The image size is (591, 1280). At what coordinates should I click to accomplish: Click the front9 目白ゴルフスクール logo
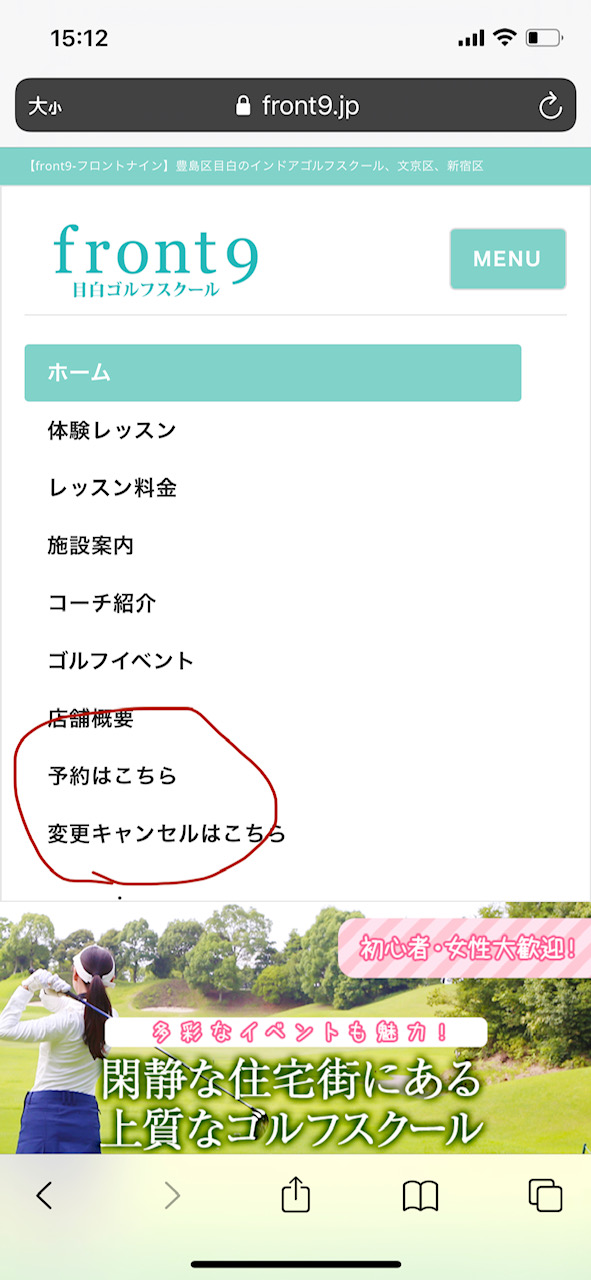tap(156, 260)
